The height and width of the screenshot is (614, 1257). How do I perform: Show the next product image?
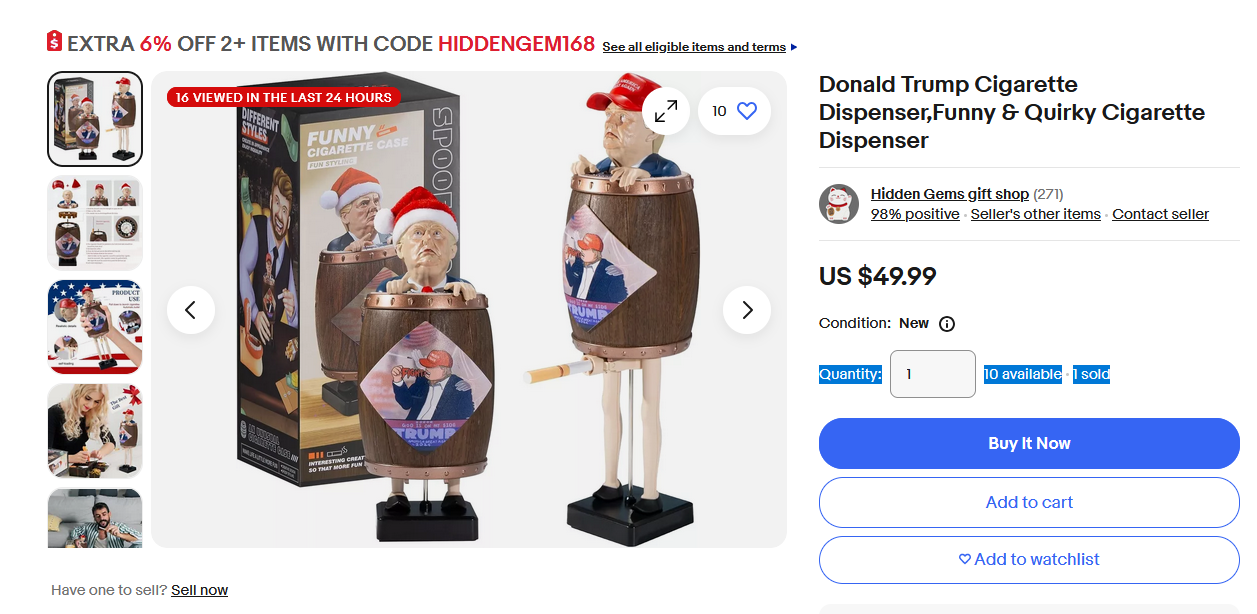point(747,310)
